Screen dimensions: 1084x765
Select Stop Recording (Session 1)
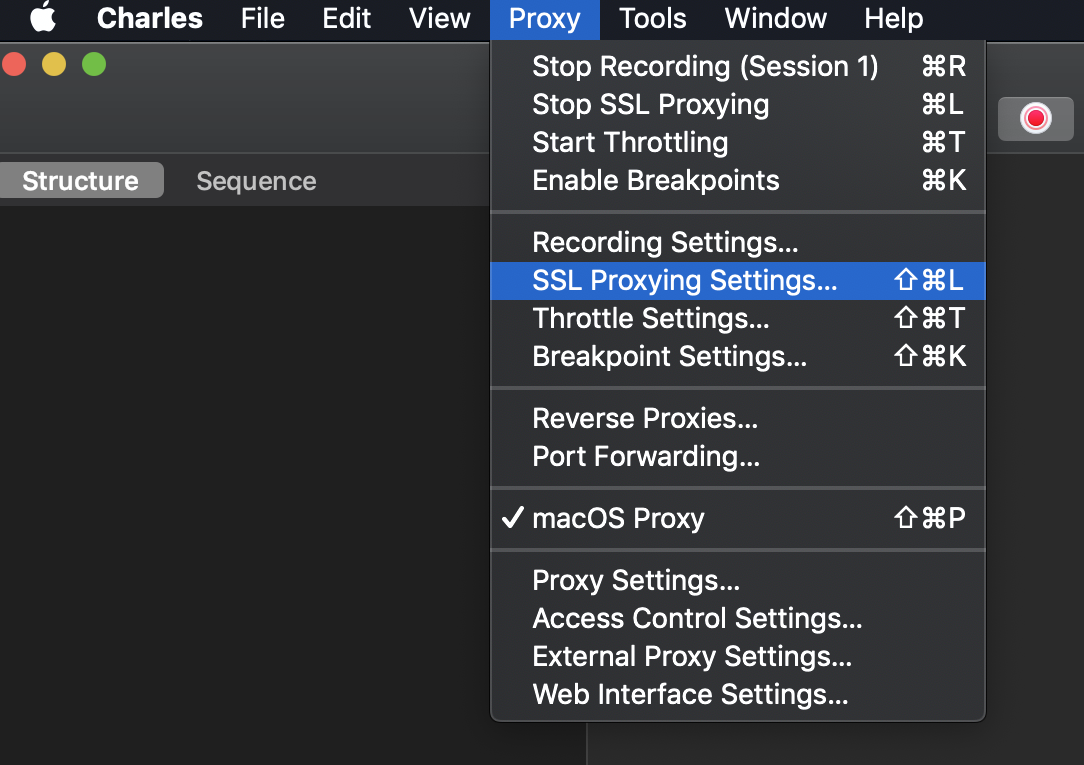(738, 66)
